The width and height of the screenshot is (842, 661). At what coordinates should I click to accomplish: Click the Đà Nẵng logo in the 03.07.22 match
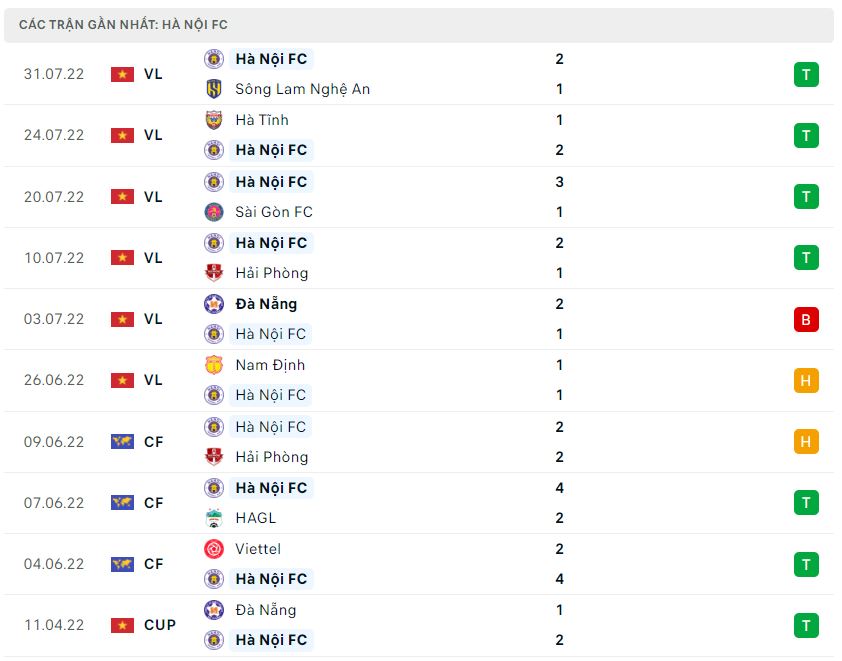(214, 304)
